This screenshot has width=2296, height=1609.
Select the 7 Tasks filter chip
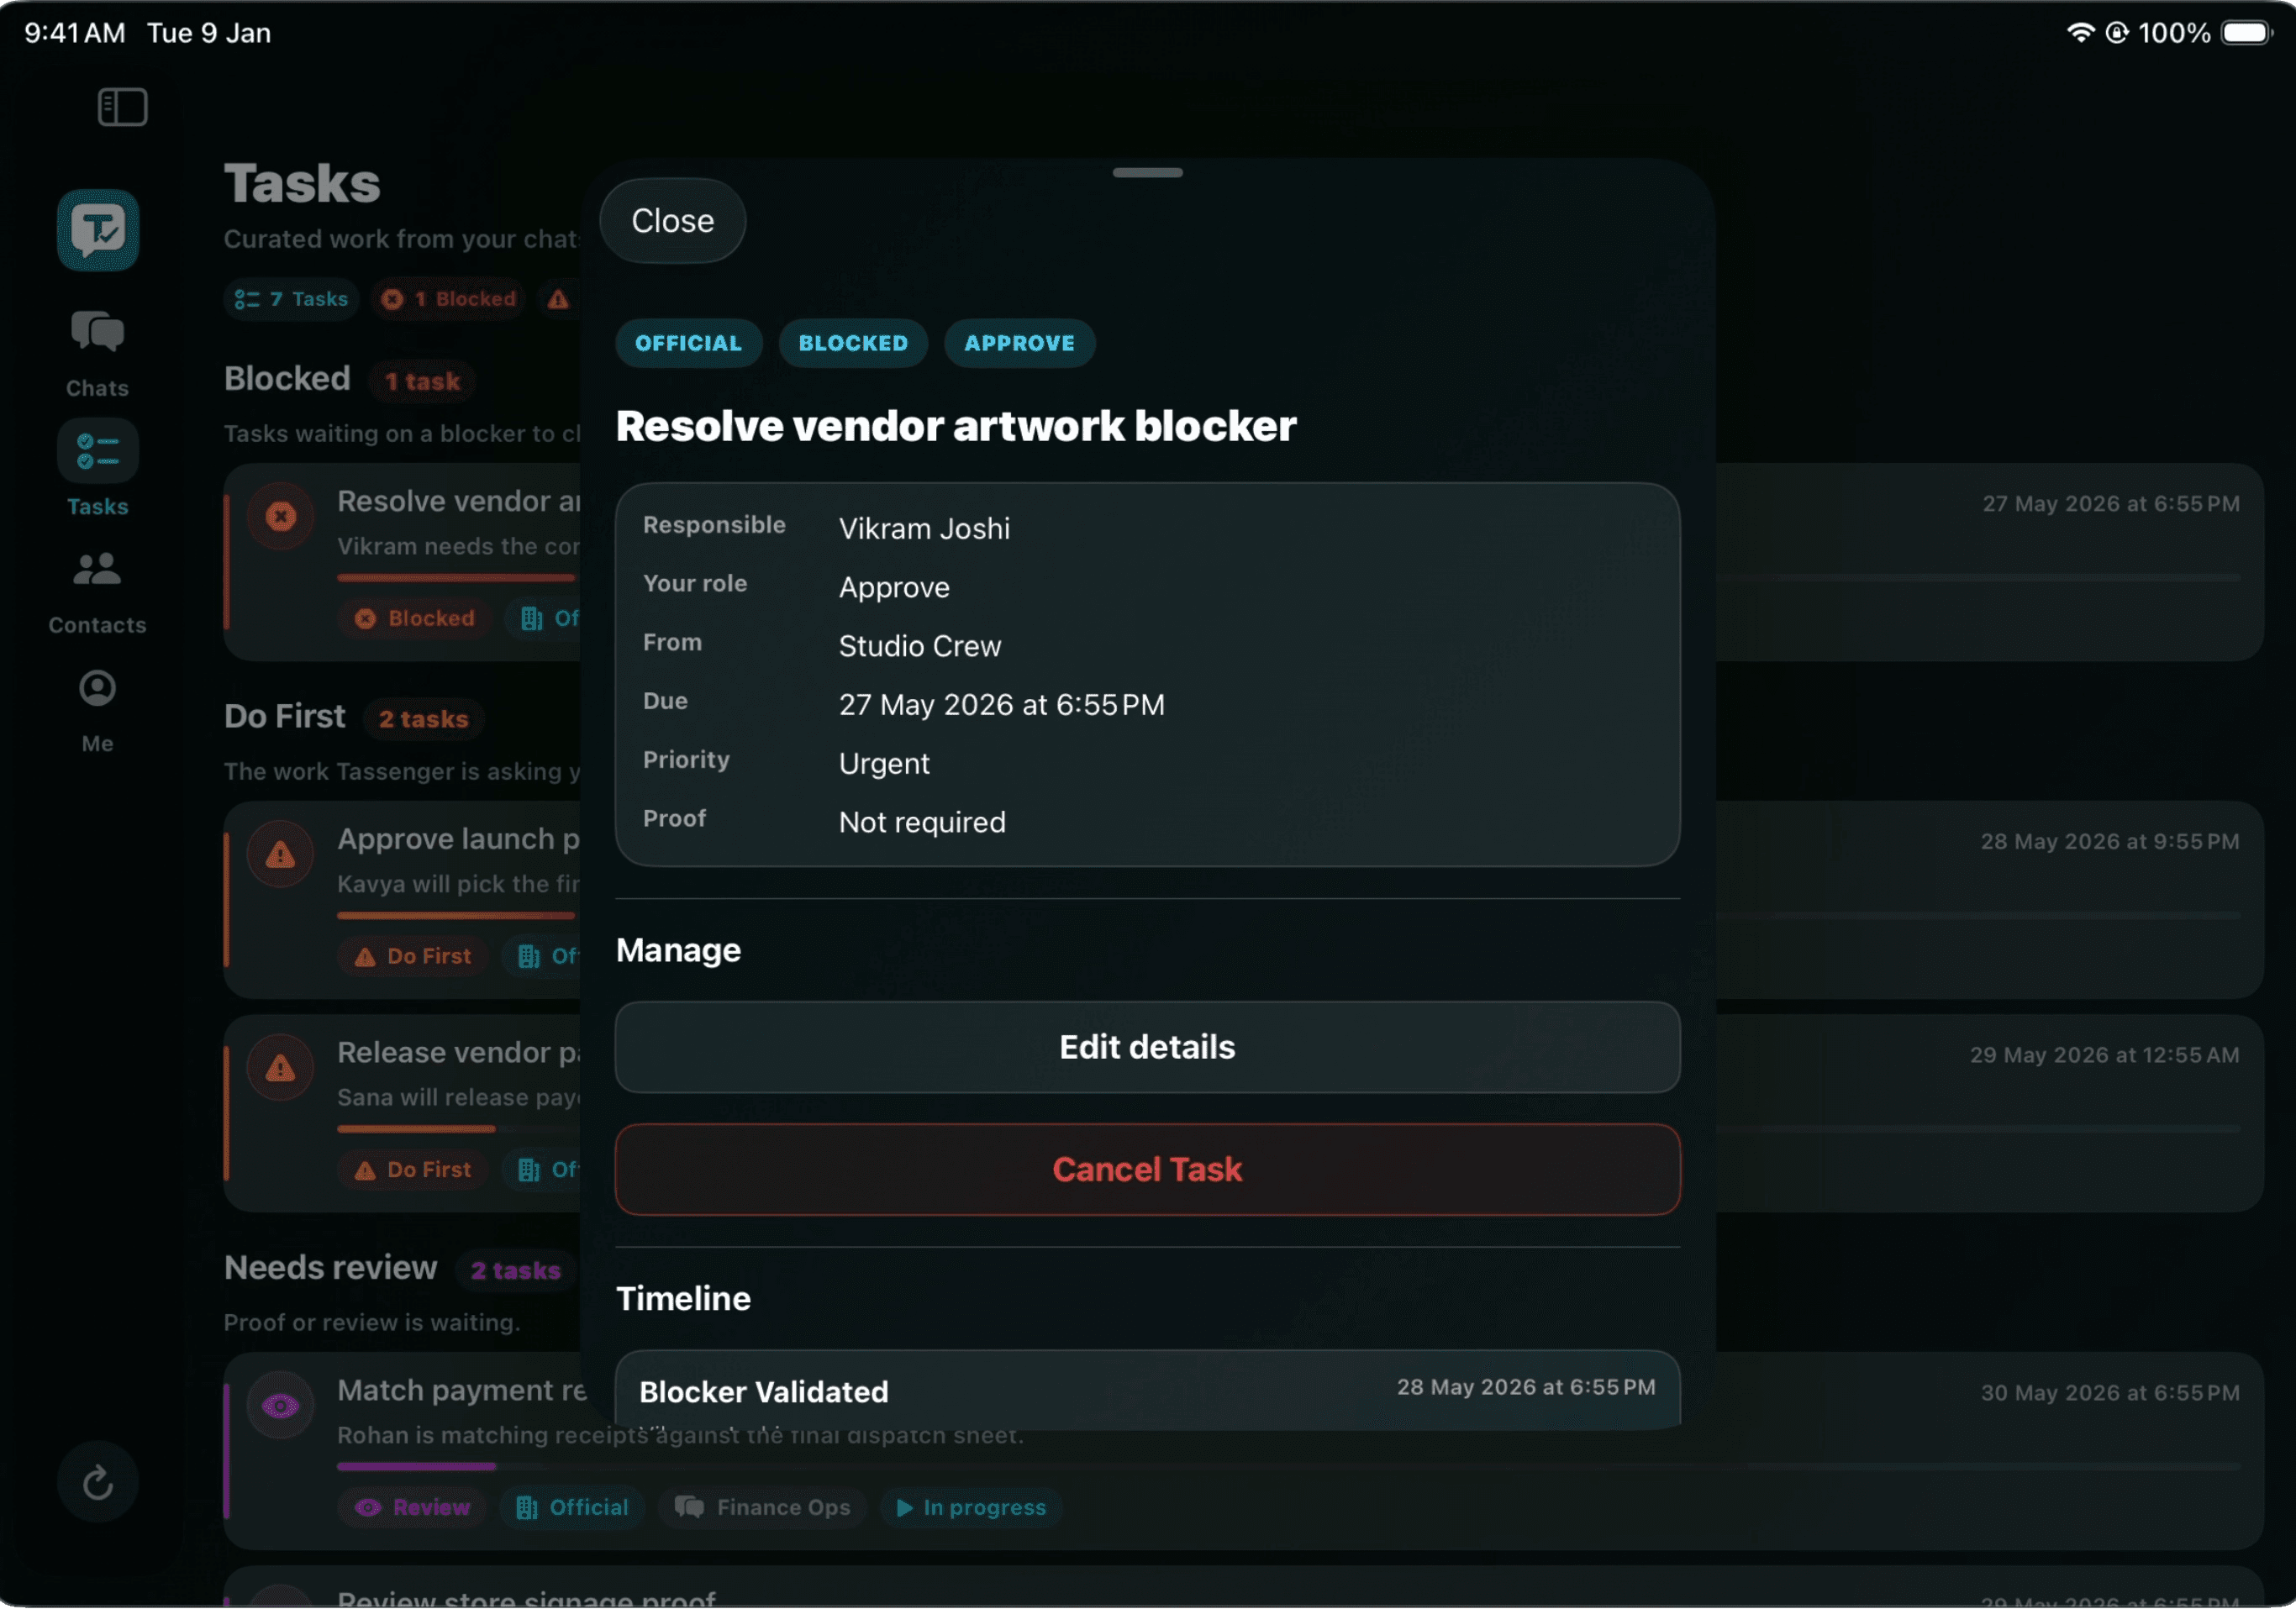(291, 299)
